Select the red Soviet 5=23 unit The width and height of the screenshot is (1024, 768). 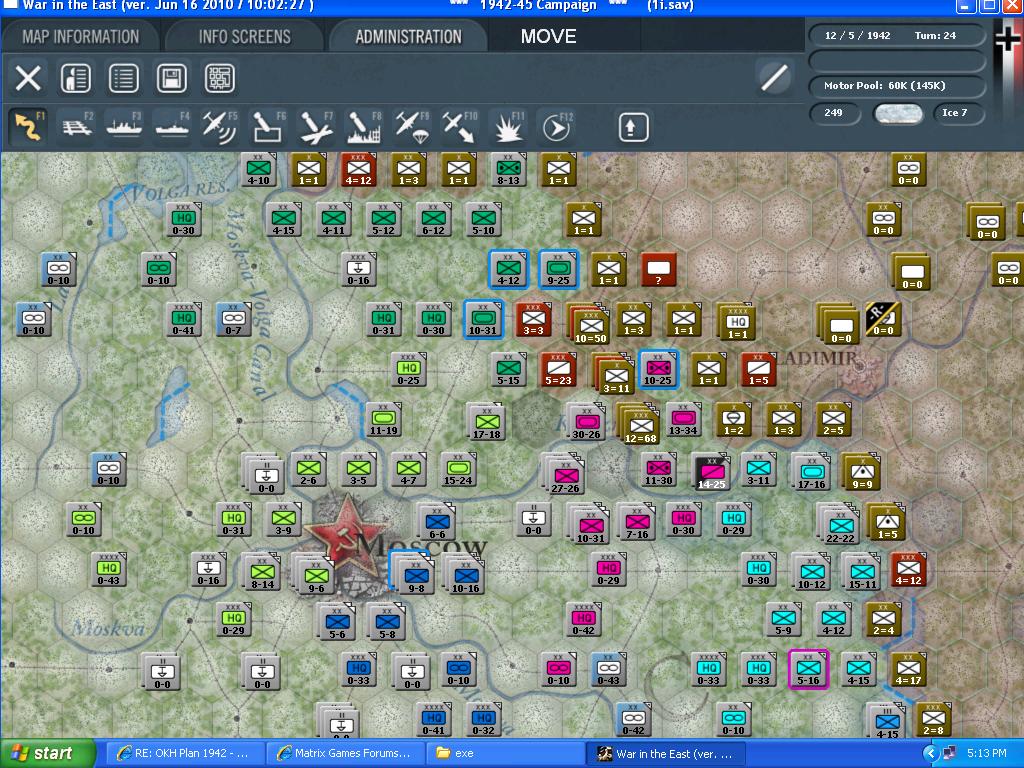point(558,370)
